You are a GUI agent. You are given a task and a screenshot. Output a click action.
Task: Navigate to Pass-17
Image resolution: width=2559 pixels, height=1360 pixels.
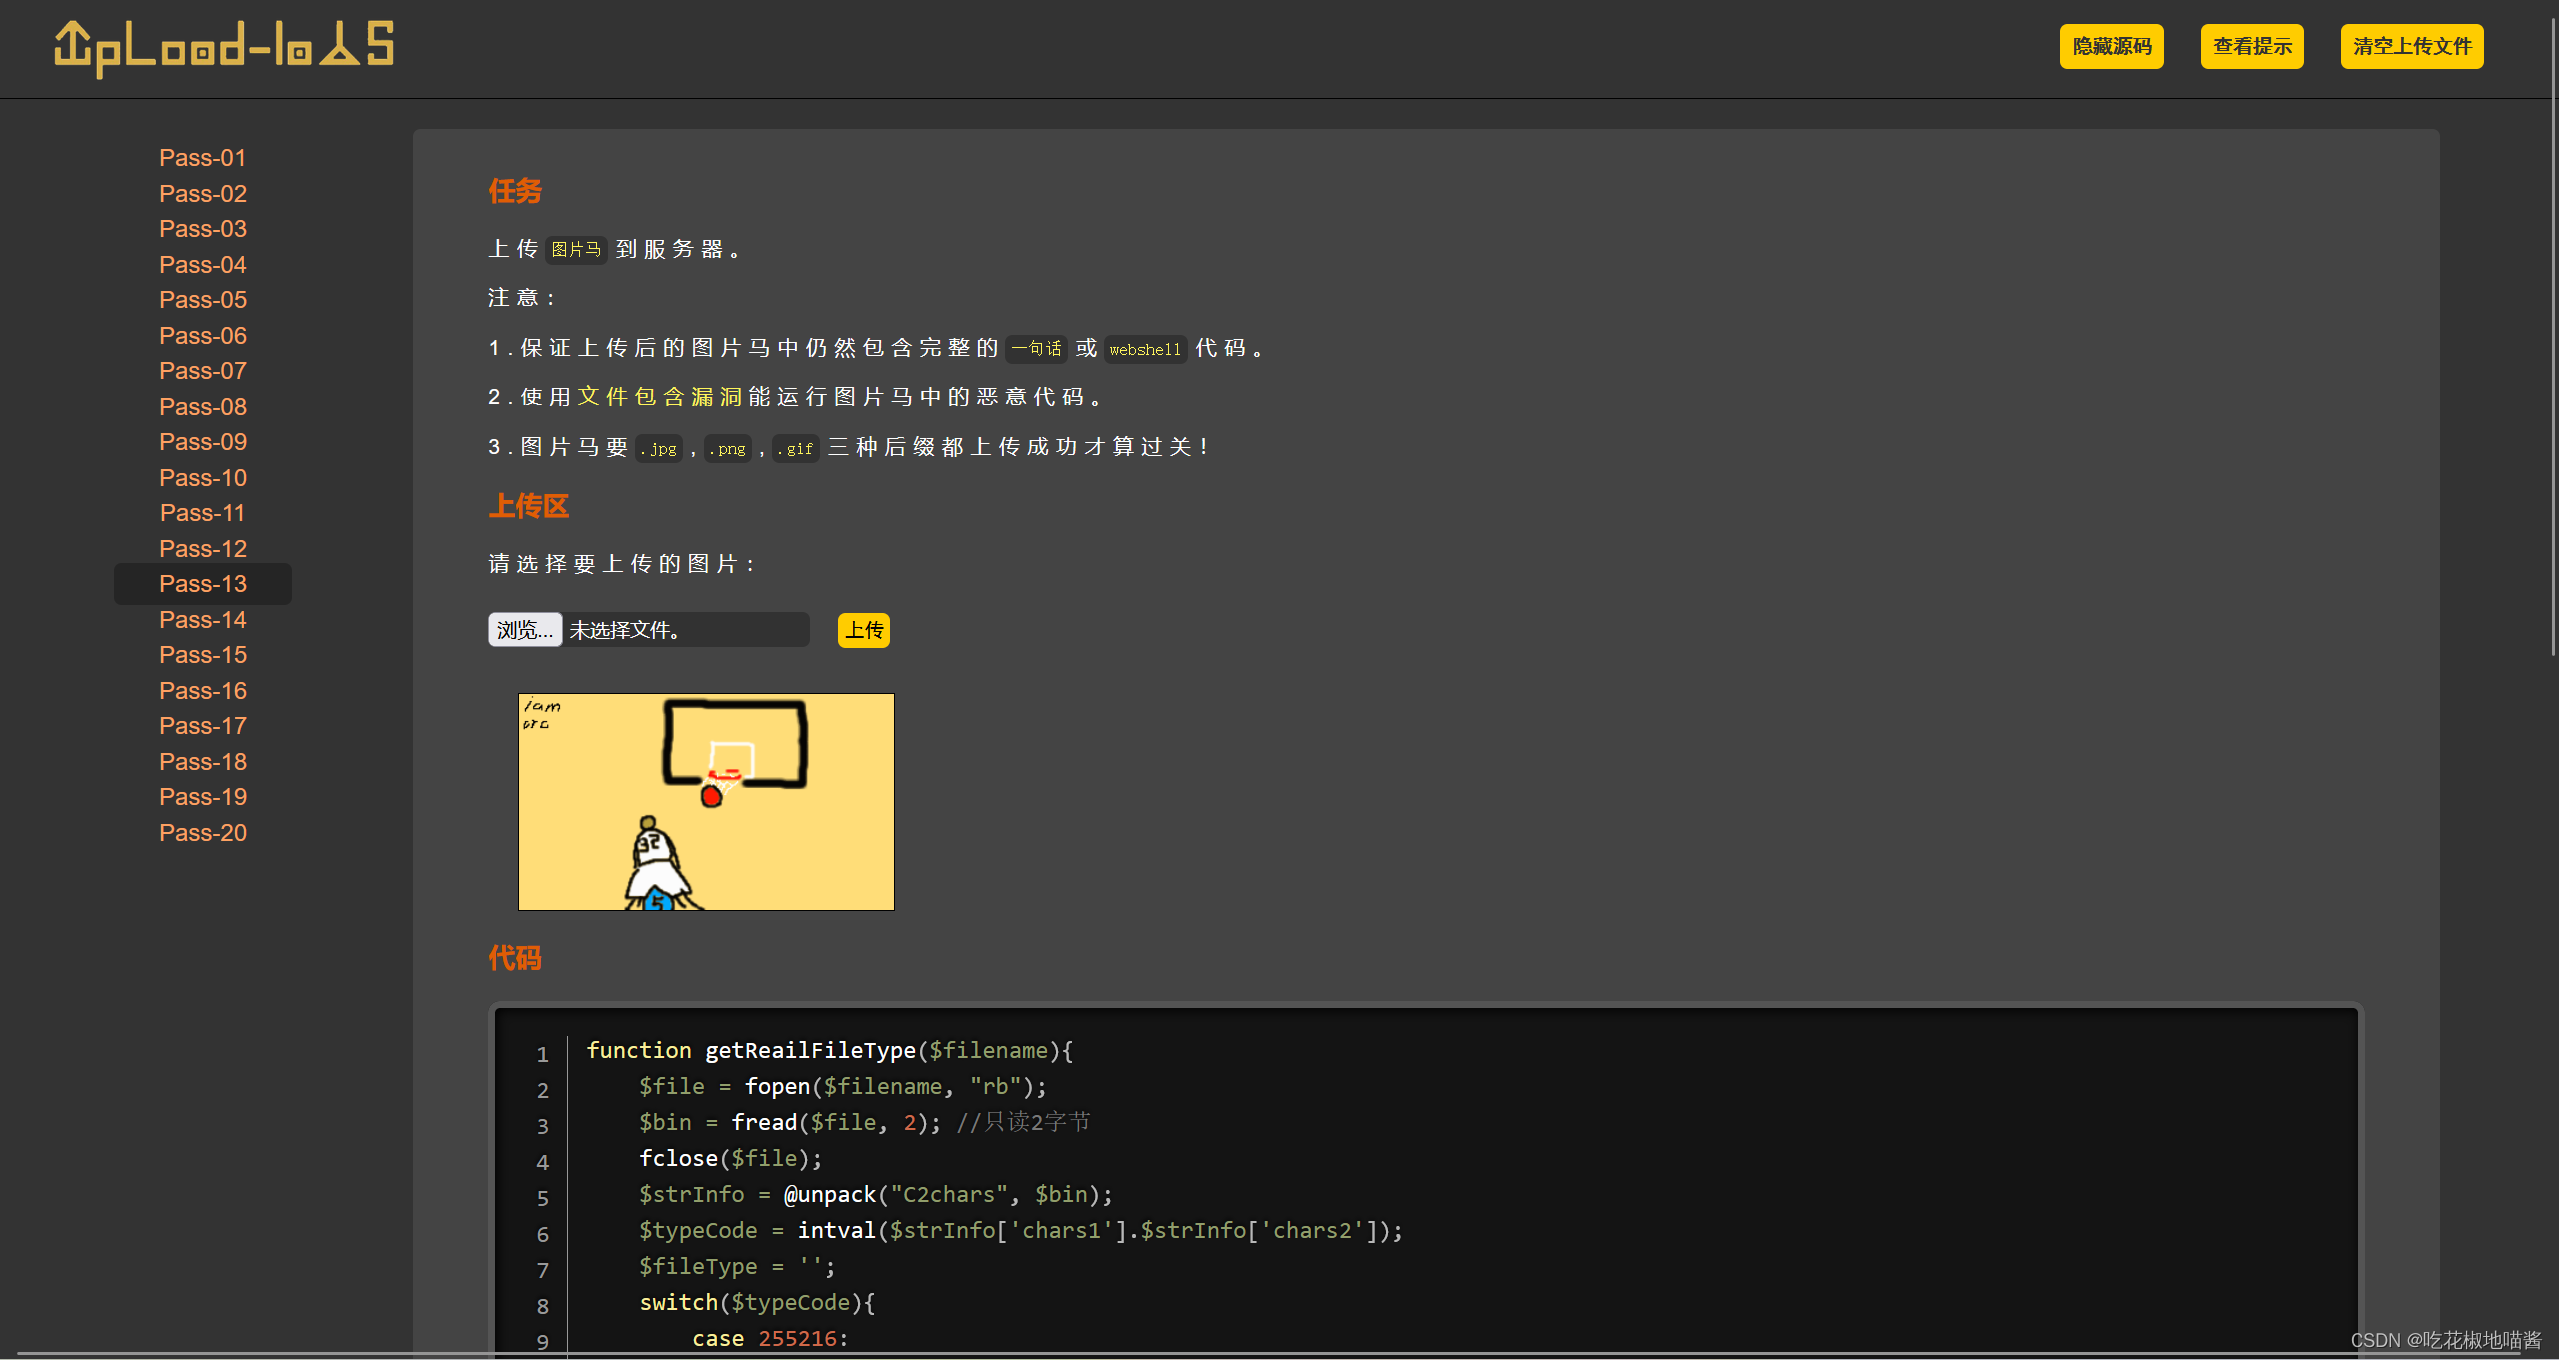[202, 726]
